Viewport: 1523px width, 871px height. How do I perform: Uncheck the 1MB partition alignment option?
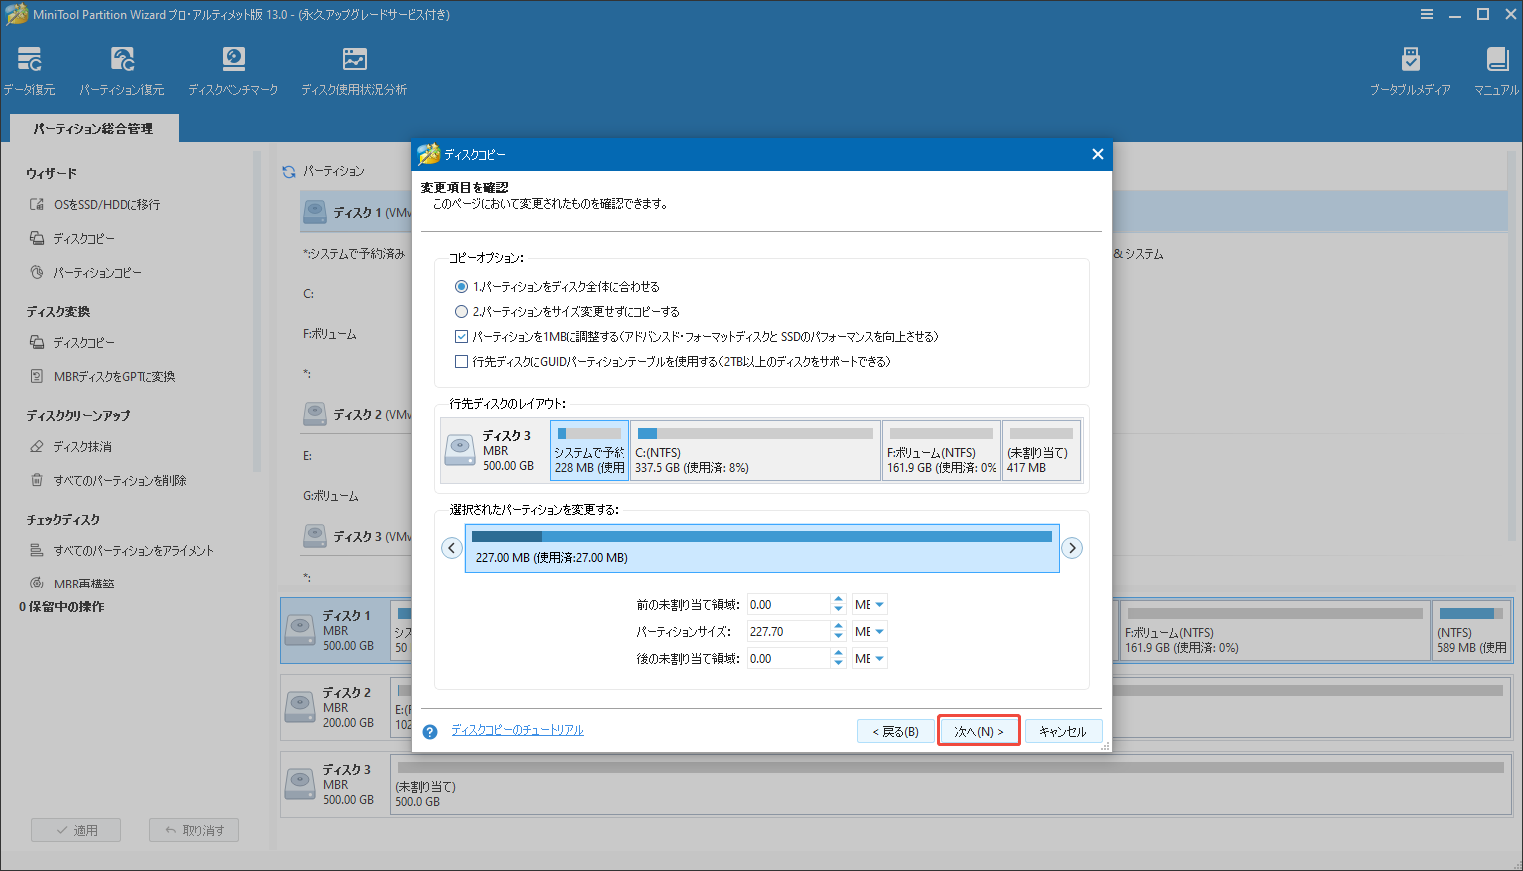click(461, 337)
